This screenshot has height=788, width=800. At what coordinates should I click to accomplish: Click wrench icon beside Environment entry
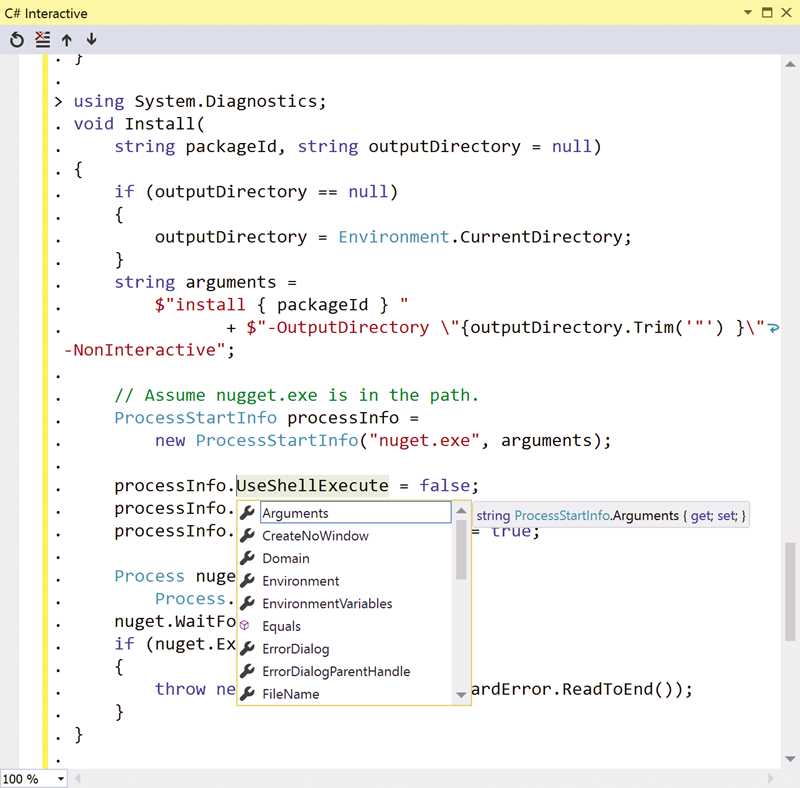click(247, 580)
